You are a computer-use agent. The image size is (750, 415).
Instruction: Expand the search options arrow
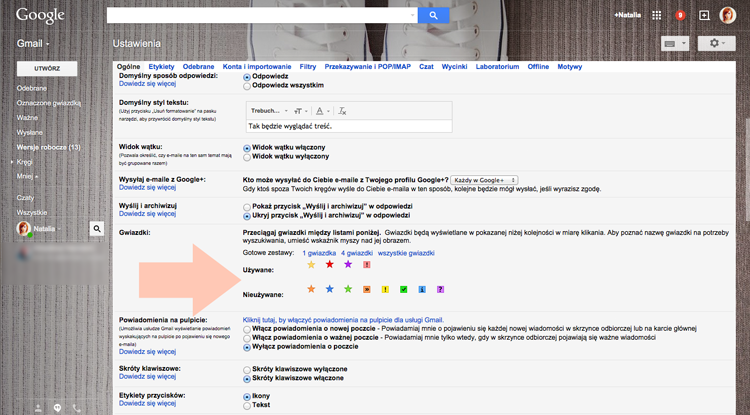412,15
